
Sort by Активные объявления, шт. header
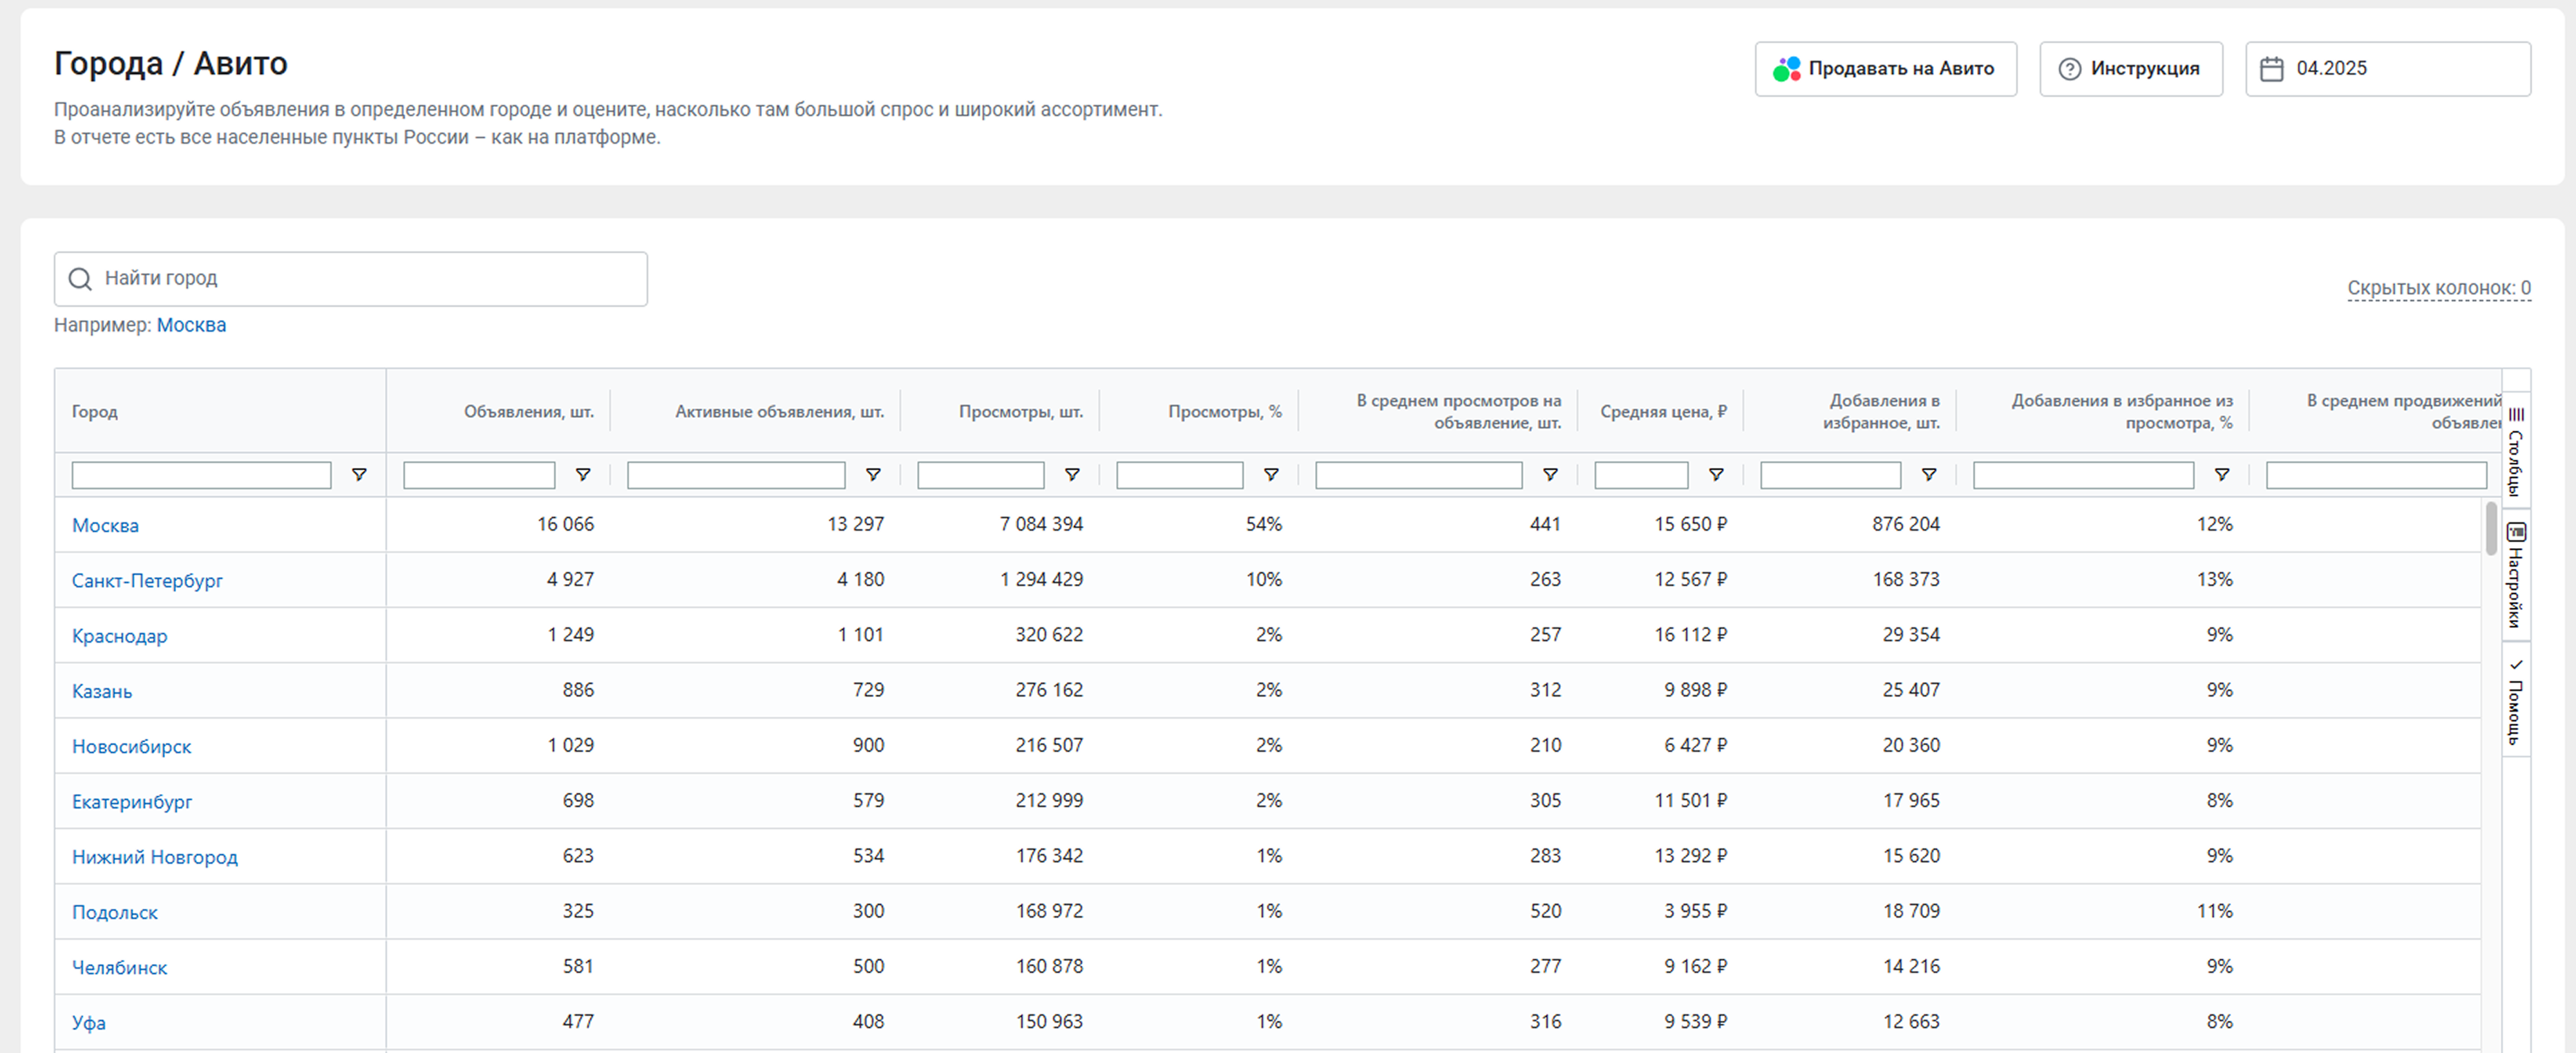point(779,411)
